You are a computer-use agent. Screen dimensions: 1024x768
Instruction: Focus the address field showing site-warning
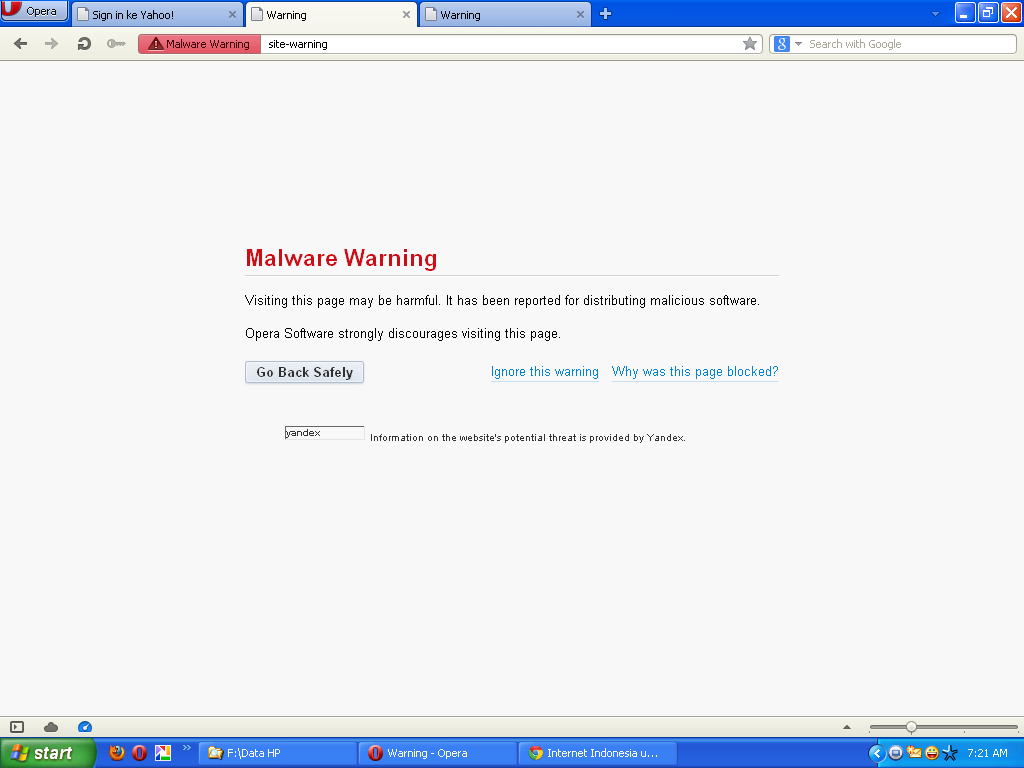(x=502, y=44)
